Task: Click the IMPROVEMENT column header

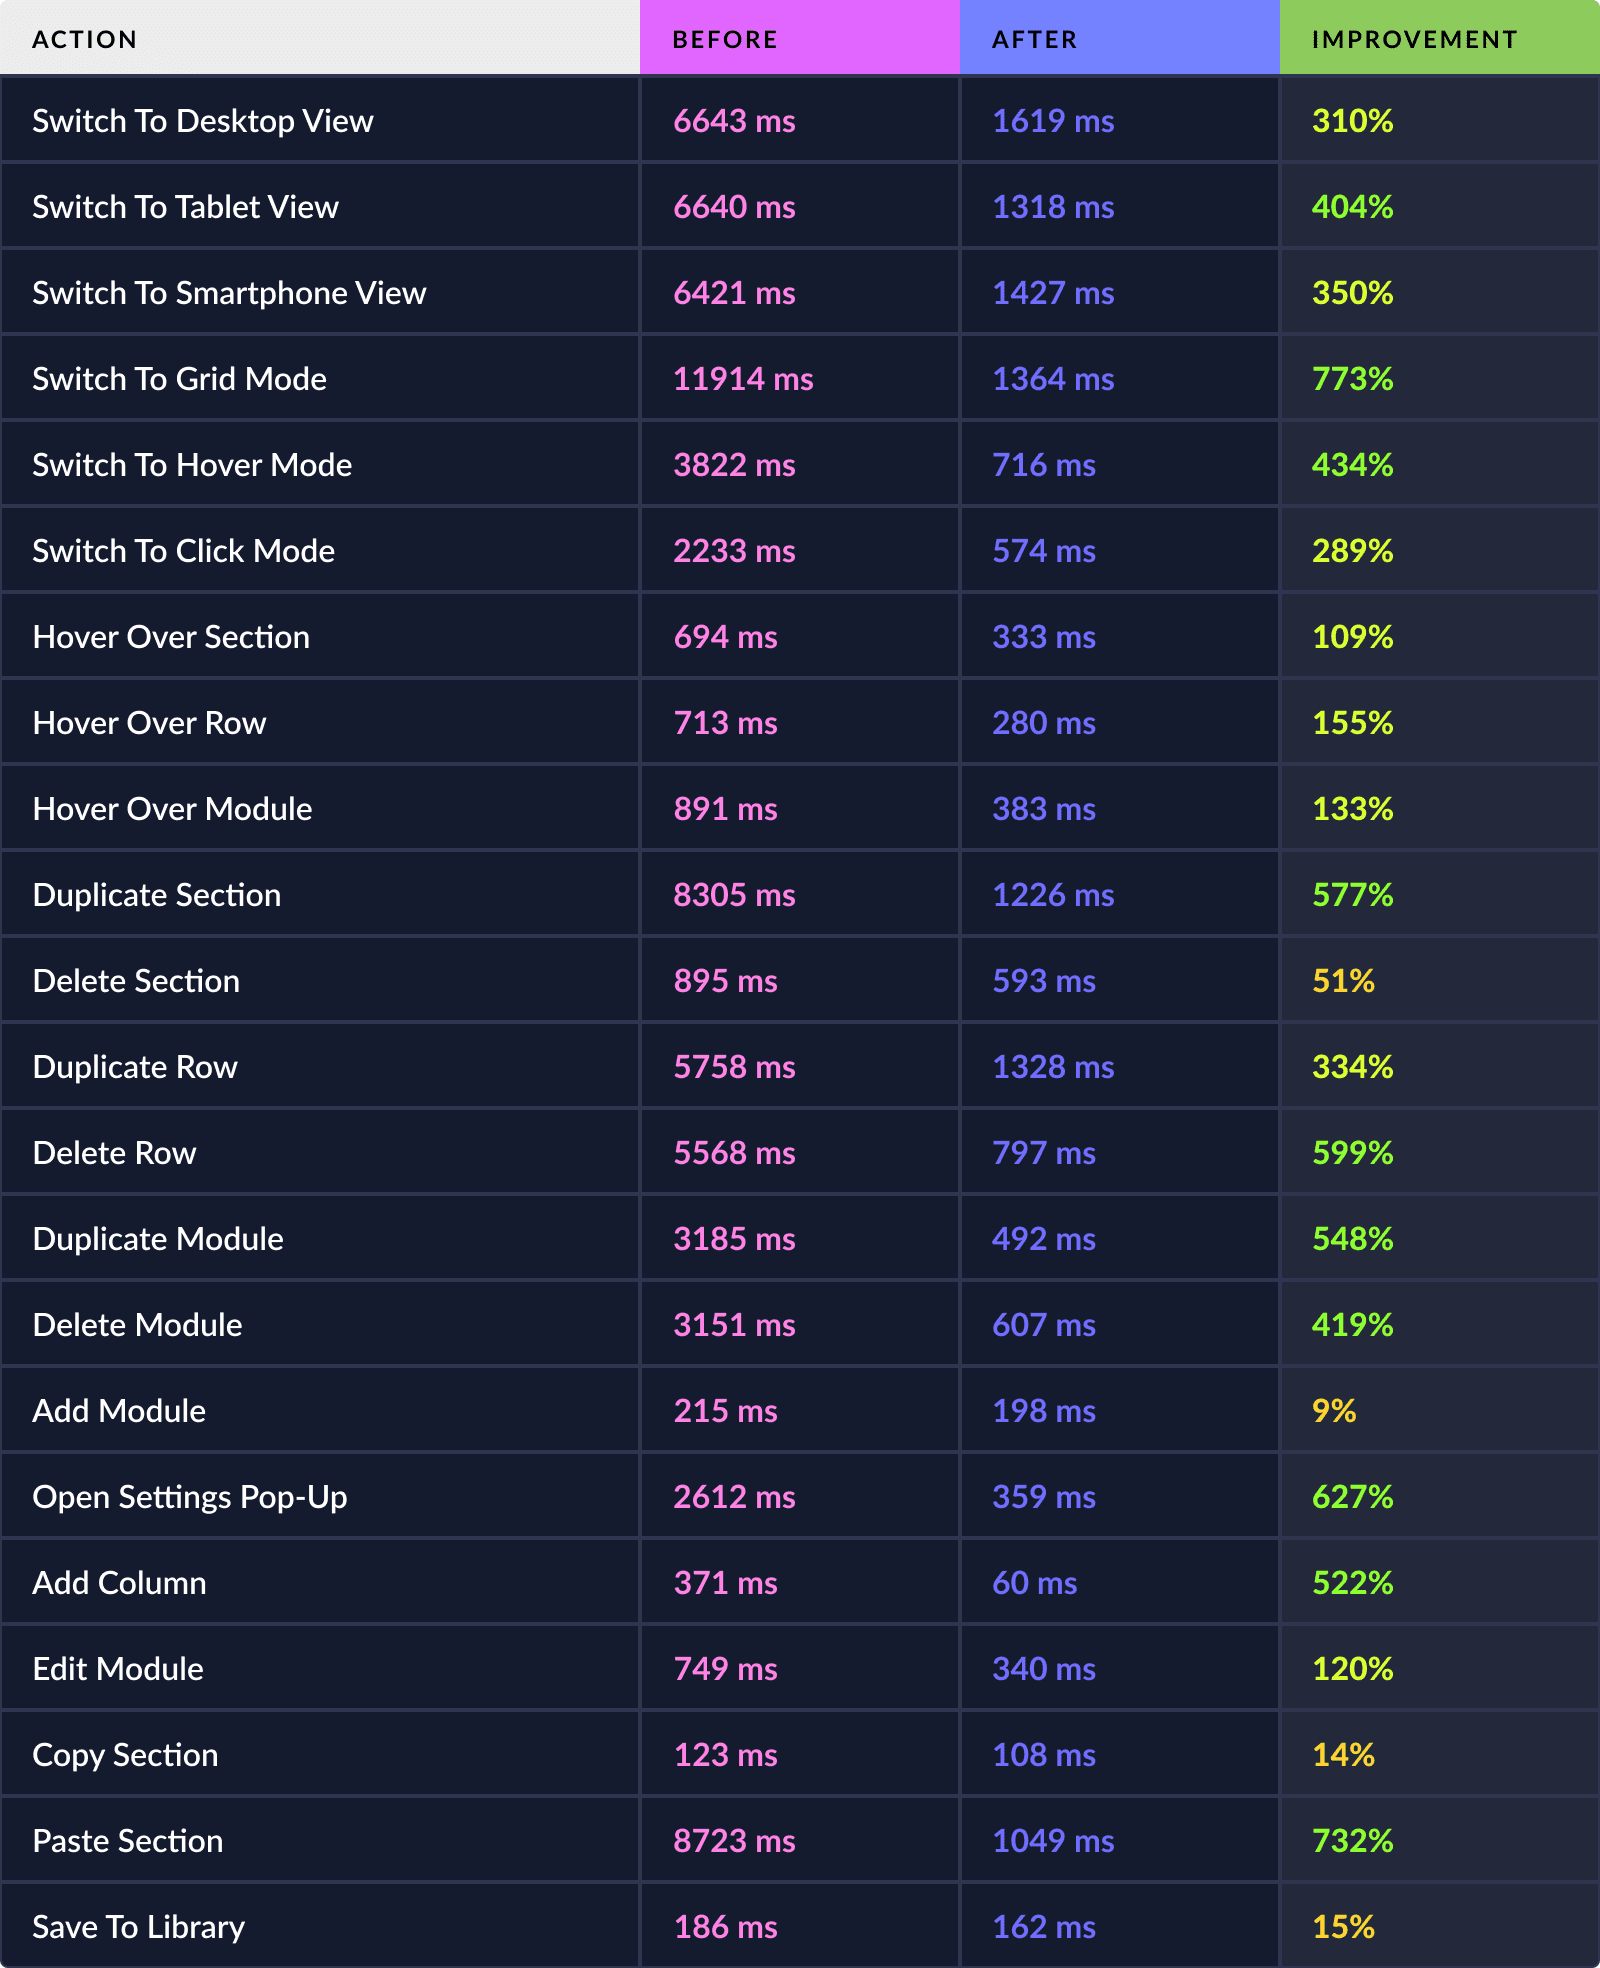Action: click(1414, 40)
